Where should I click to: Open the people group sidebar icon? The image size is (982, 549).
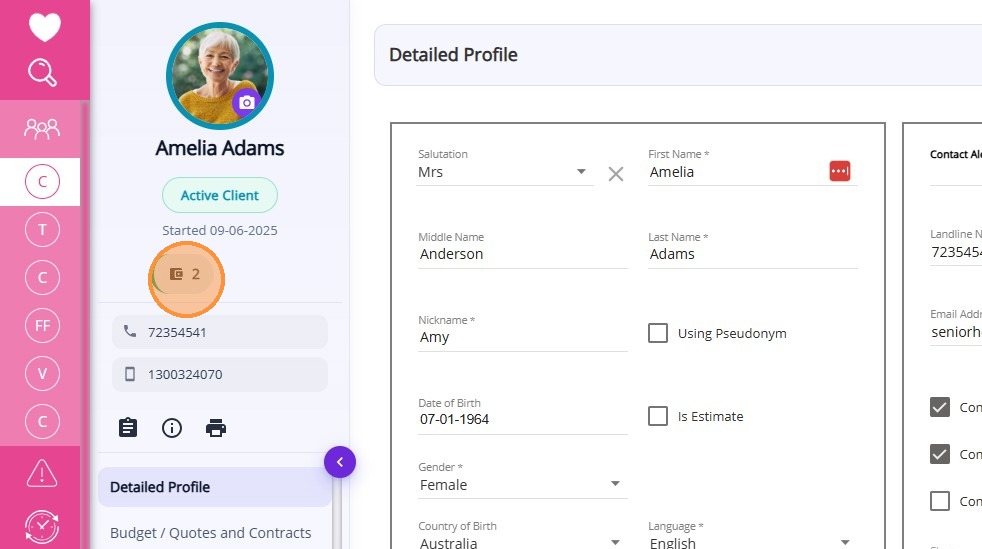(x=42, y=128)
